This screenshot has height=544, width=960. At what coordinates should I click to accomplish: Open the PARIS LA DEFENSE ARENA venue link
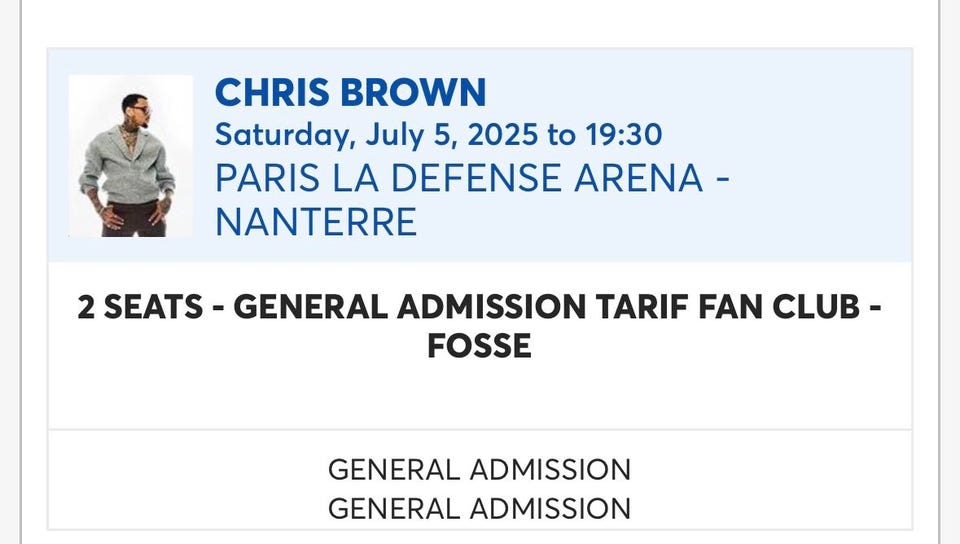click(x=459, y=178)
